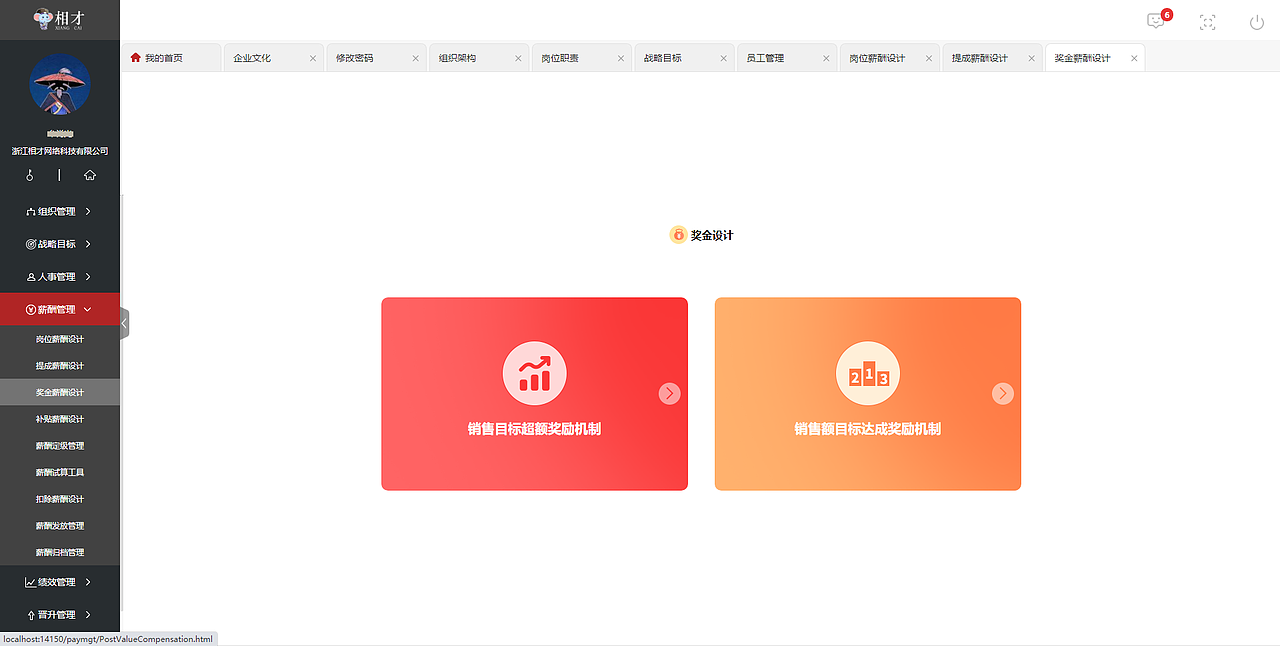Click the growth chart icon on red card
This screenshot has height=646, width=1280.
[534, 374]
